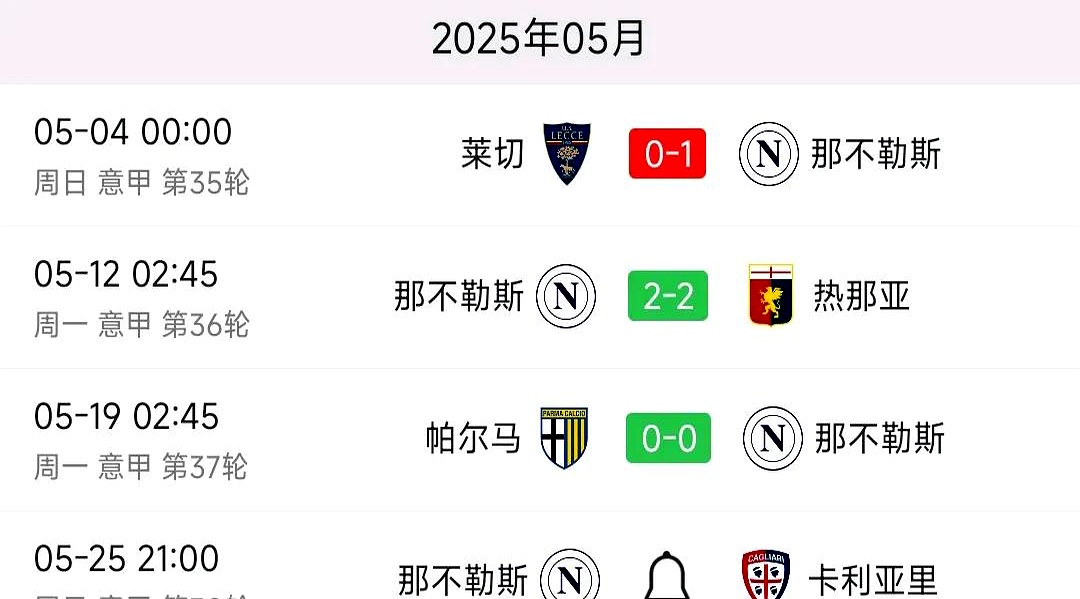Click the red 0-1 score button
The width and height of the screenshot is (1080, 599).
coord(667,155)
